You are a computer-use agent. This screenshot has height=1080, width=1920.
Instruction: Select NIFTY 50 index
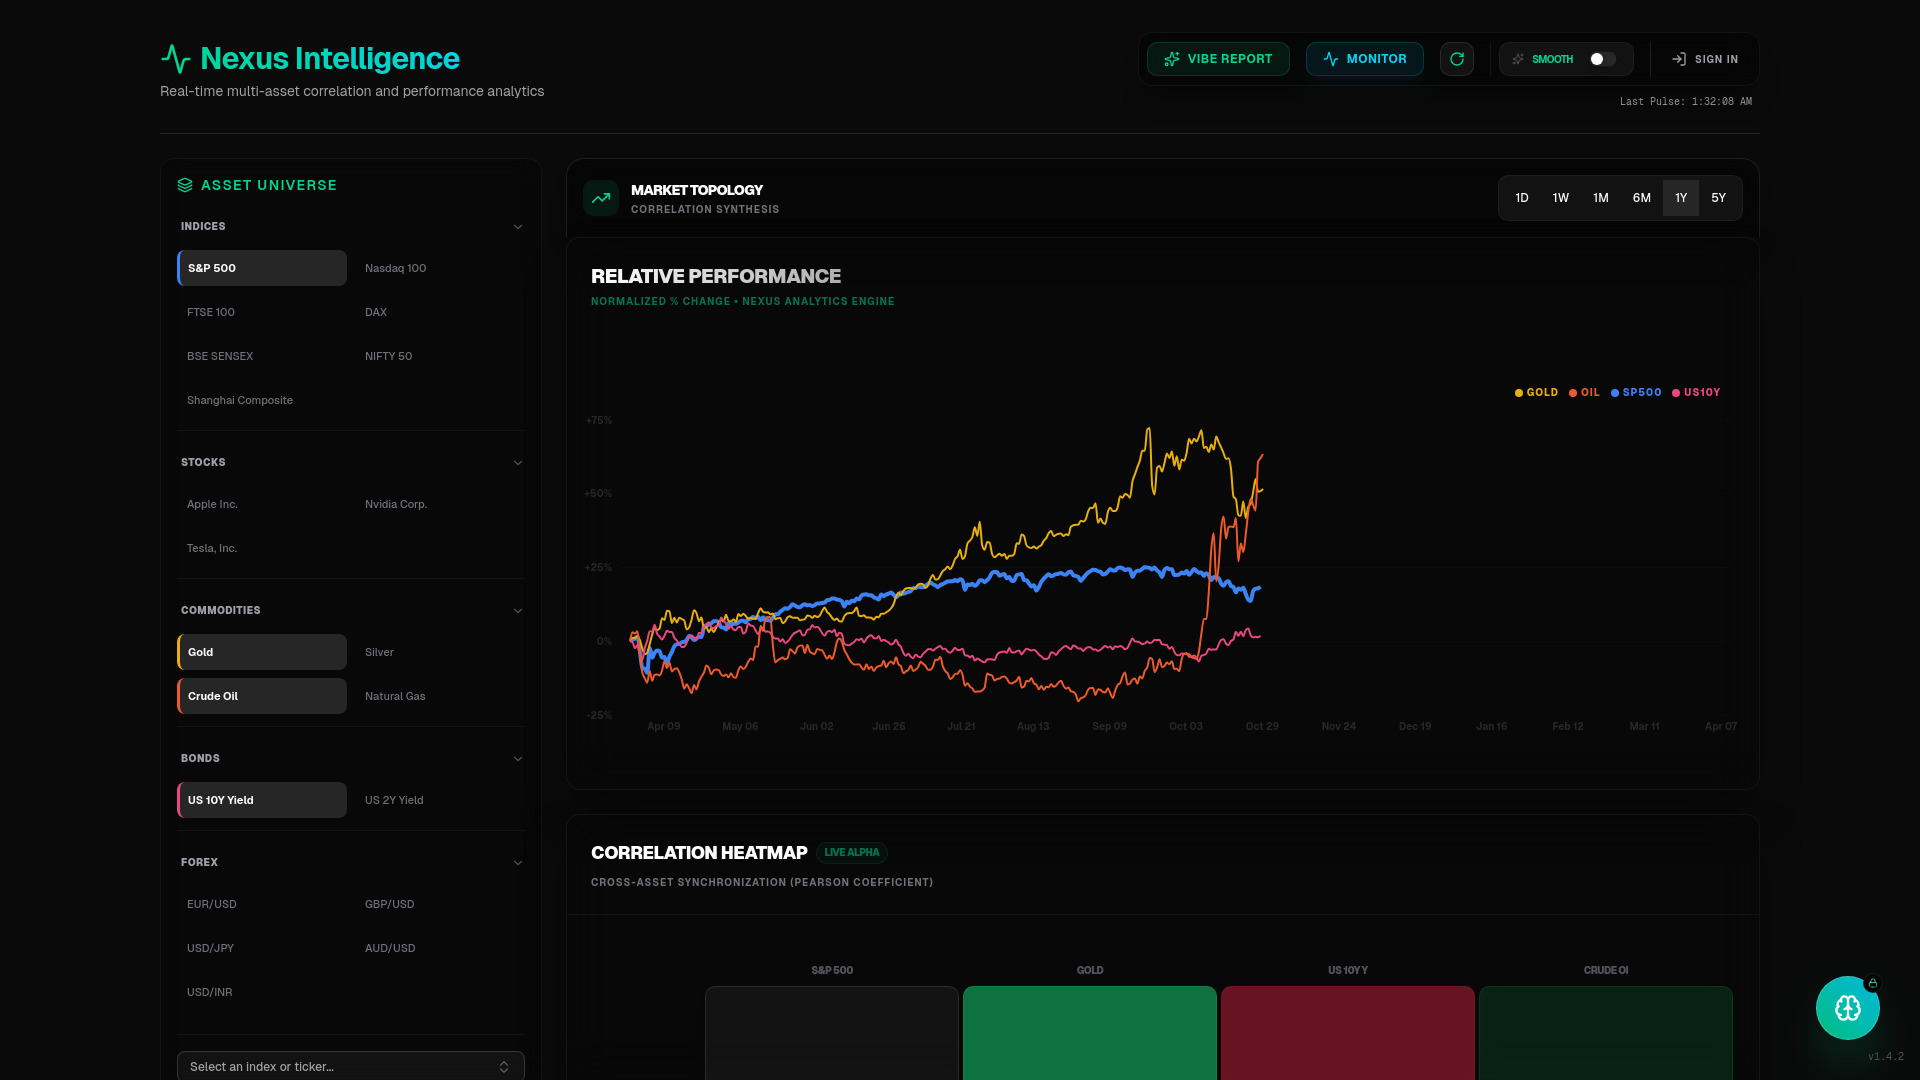(440, 356)
